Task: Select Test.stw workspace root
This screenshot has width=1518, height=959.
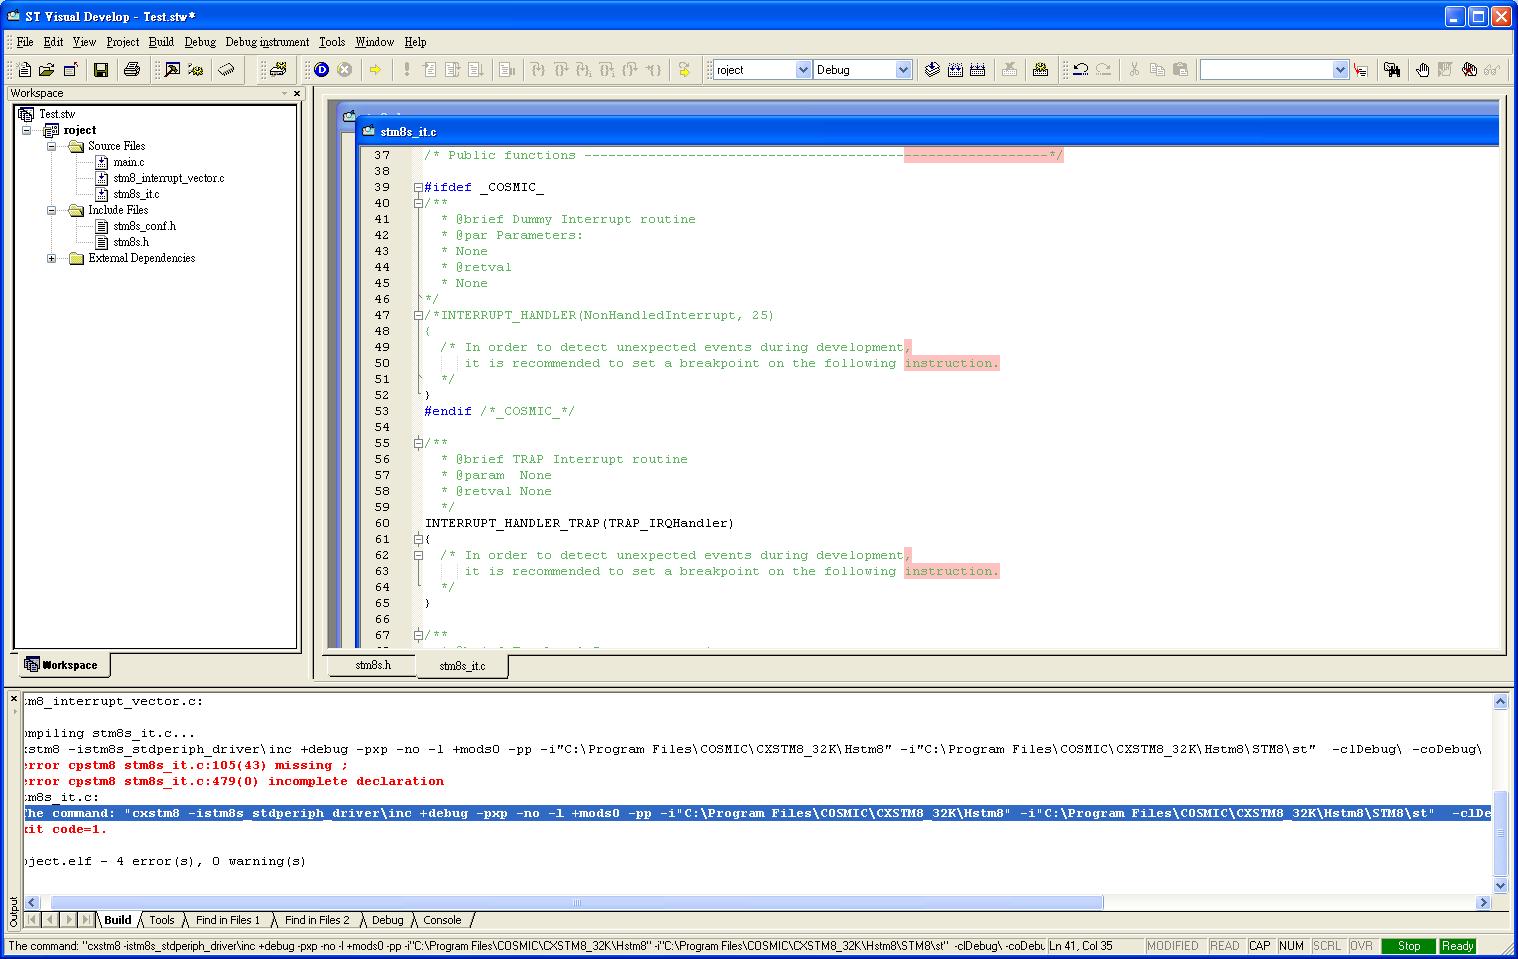Action: point(57,114)
